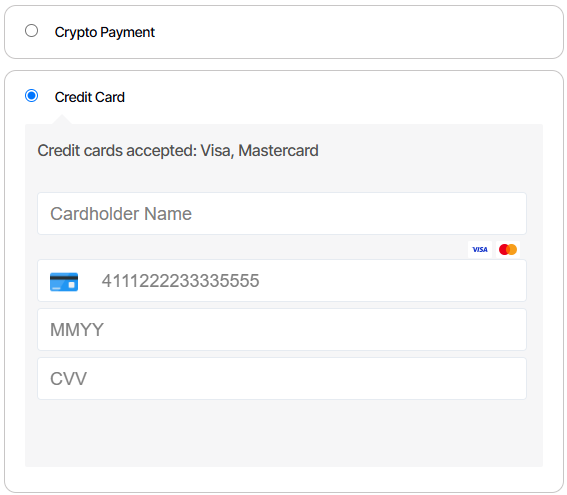Screen dimensions: 567x495
Task: Click the blue credit card icon
Action: 64,282
